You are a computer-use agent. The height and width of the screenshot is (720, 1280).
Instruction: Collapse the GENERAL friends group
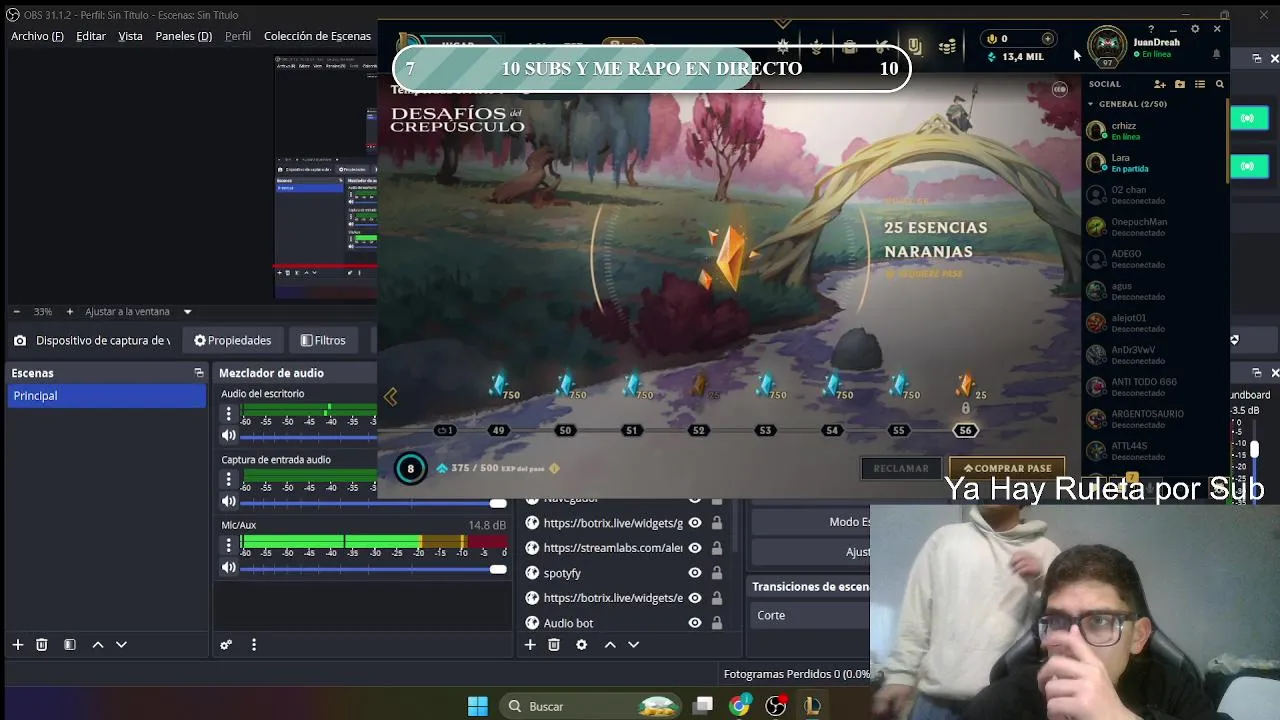point(1091,104)
